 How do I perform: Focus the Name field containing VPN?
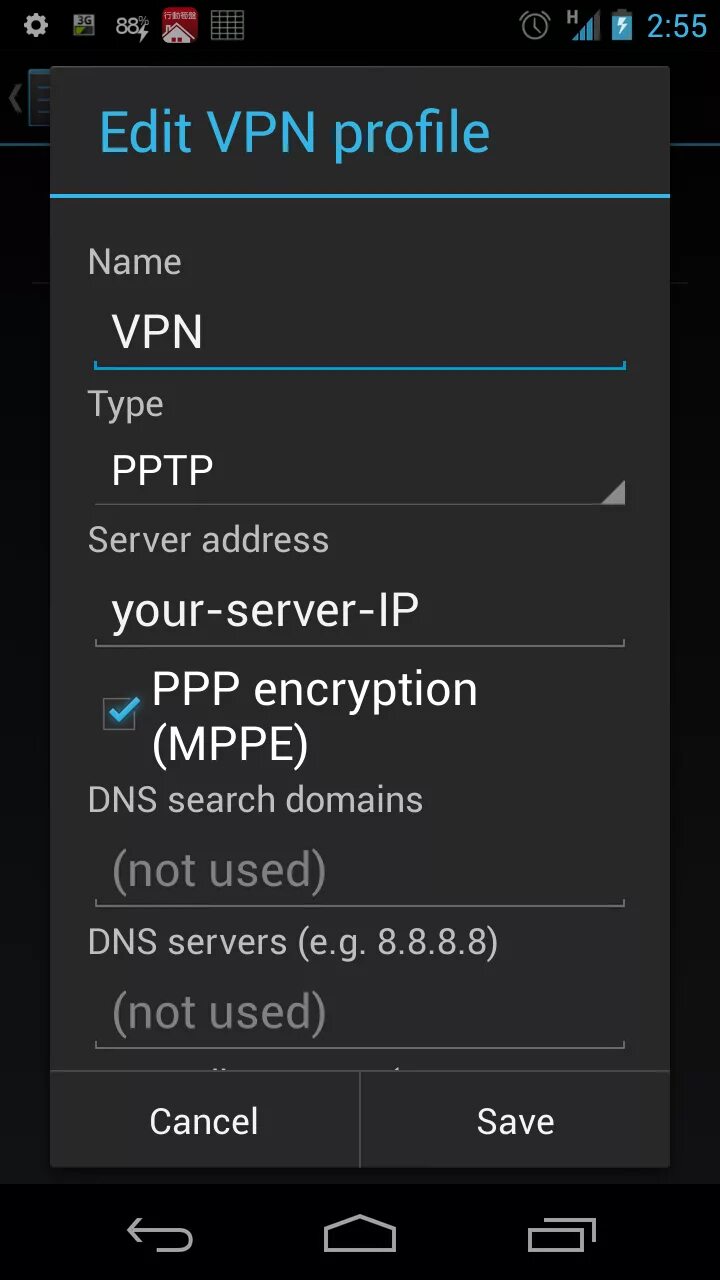pyautogui.click(x=360, y=333)
